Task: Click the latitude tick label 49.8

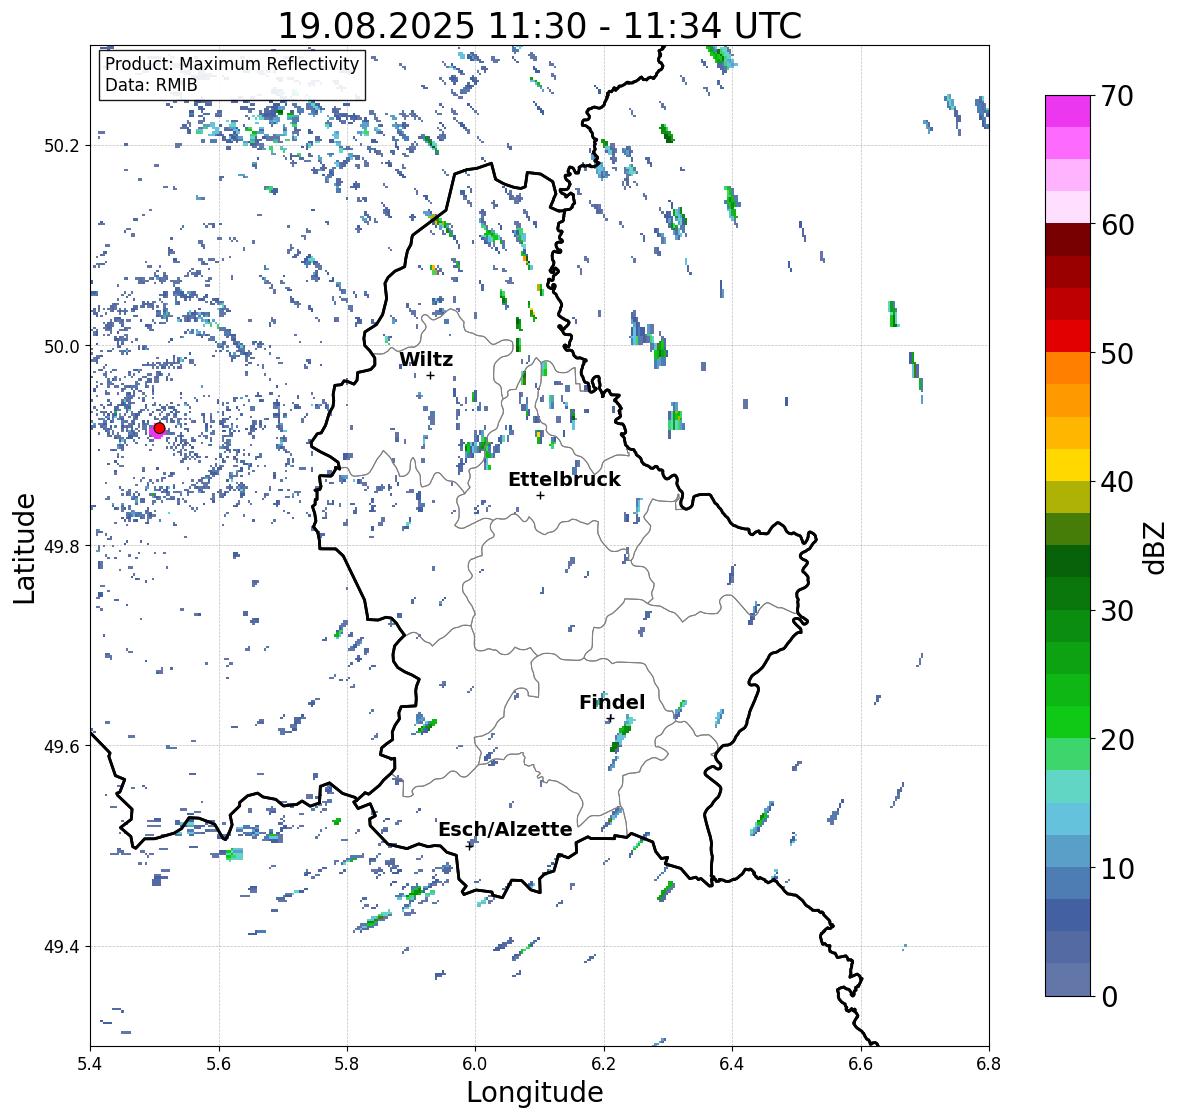Action: pyautogui.click(x=62, y=546)
